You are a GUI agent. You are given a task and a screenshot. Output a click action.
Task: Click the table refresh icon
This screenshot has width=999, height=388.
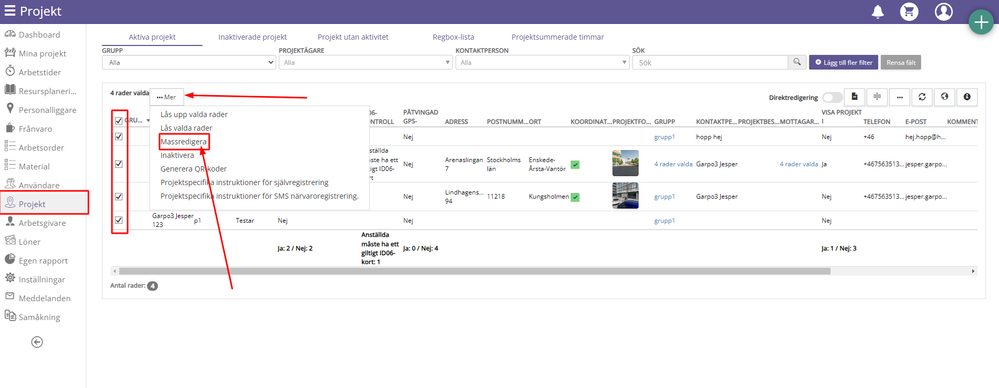(922, 97)
